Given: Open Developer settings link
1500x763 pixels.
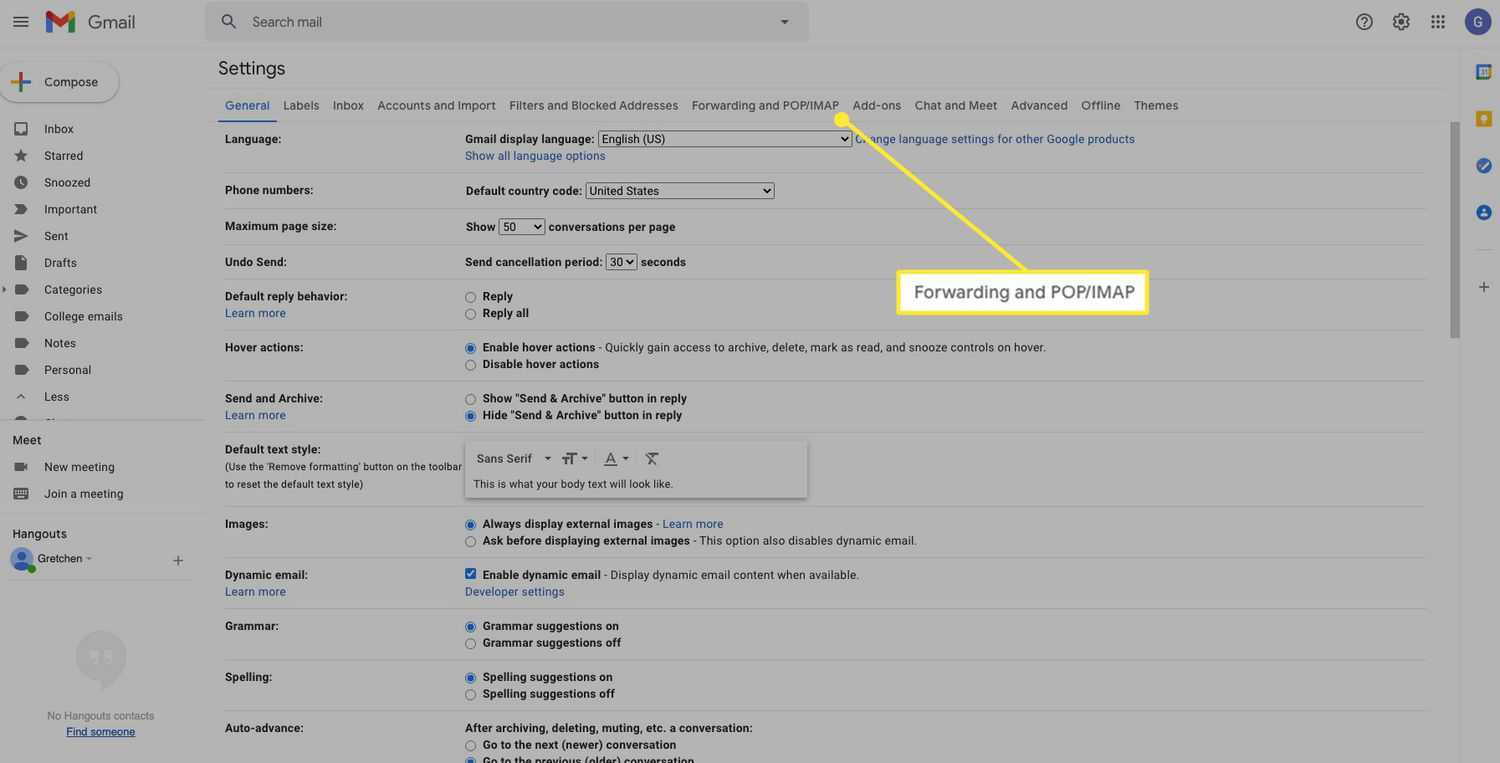Looking at the screenshot, I should 514,592.
